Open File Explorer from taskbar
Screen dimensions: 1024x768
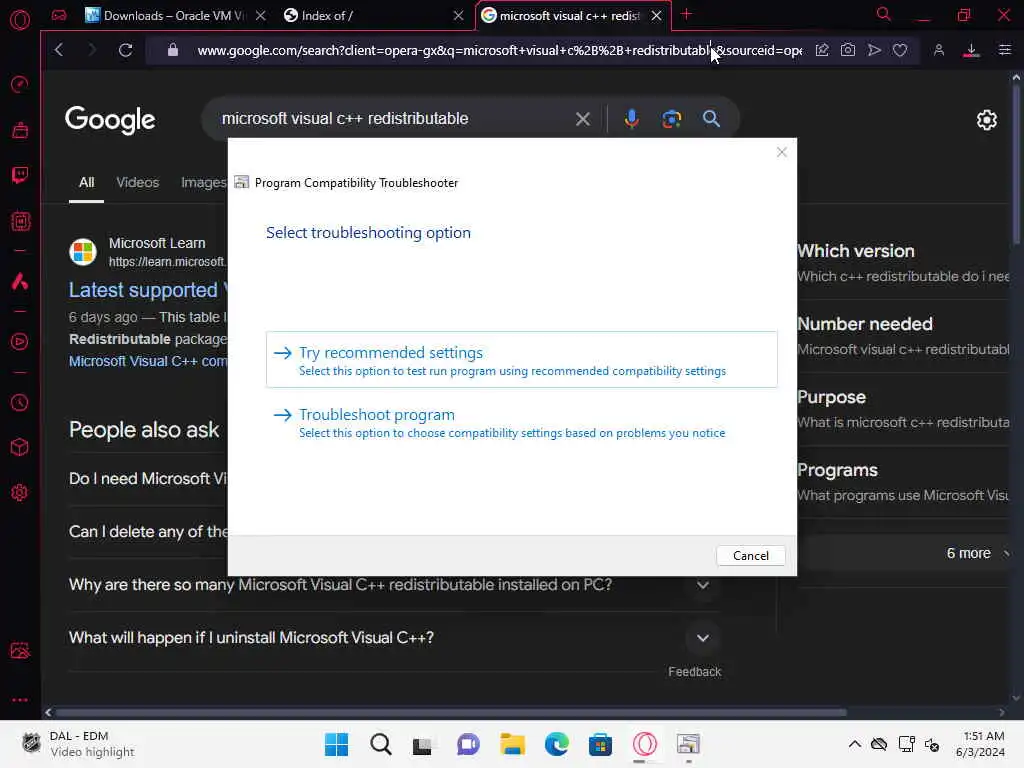[513, 744]
